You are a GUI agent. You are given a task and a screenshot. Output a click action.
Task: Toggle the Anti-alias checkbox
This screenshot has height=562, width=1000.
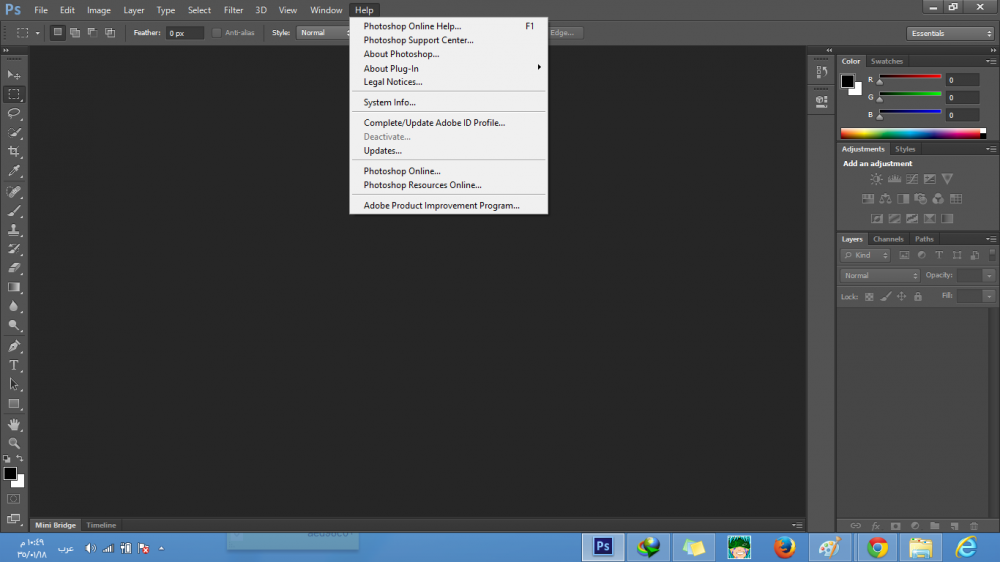tap(217, 33)
